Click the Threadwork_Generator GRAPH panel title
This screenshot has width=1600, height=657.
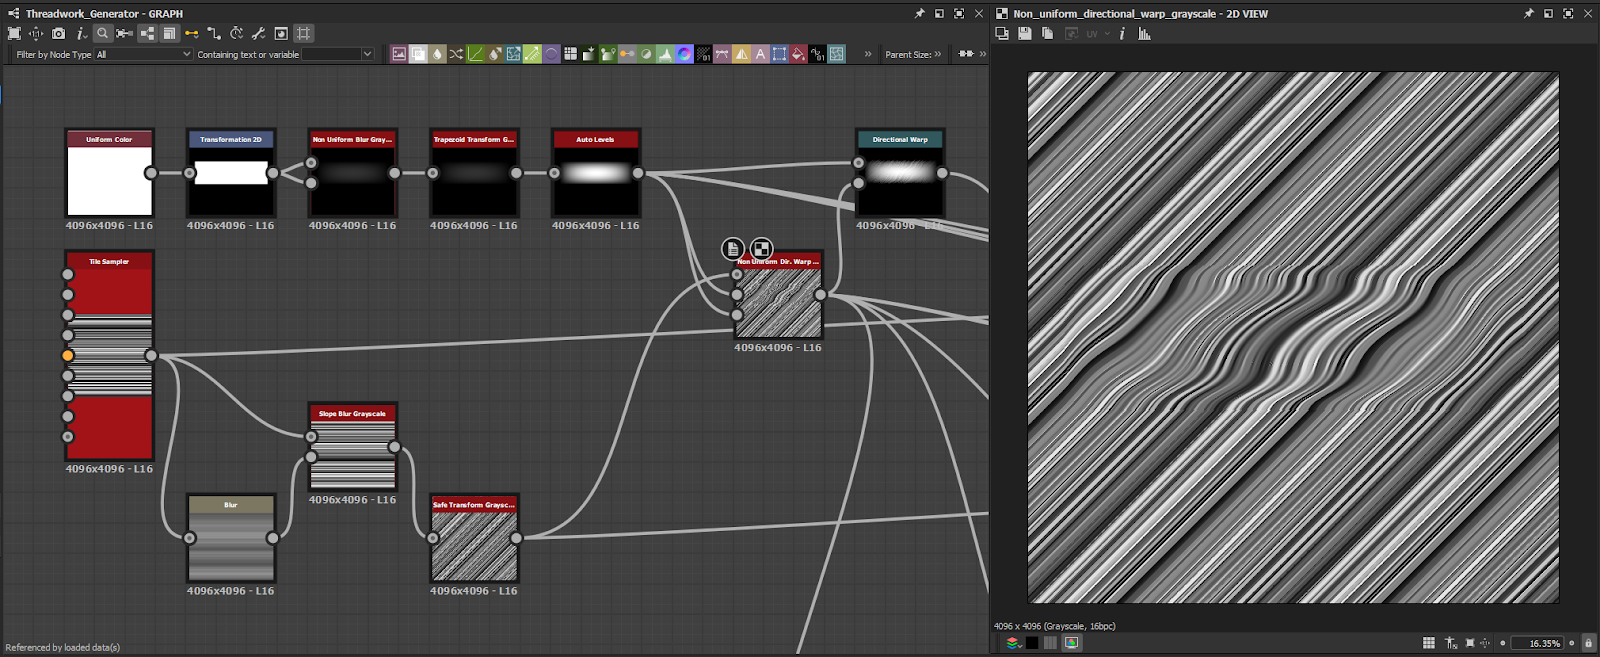tap(104, 14)
